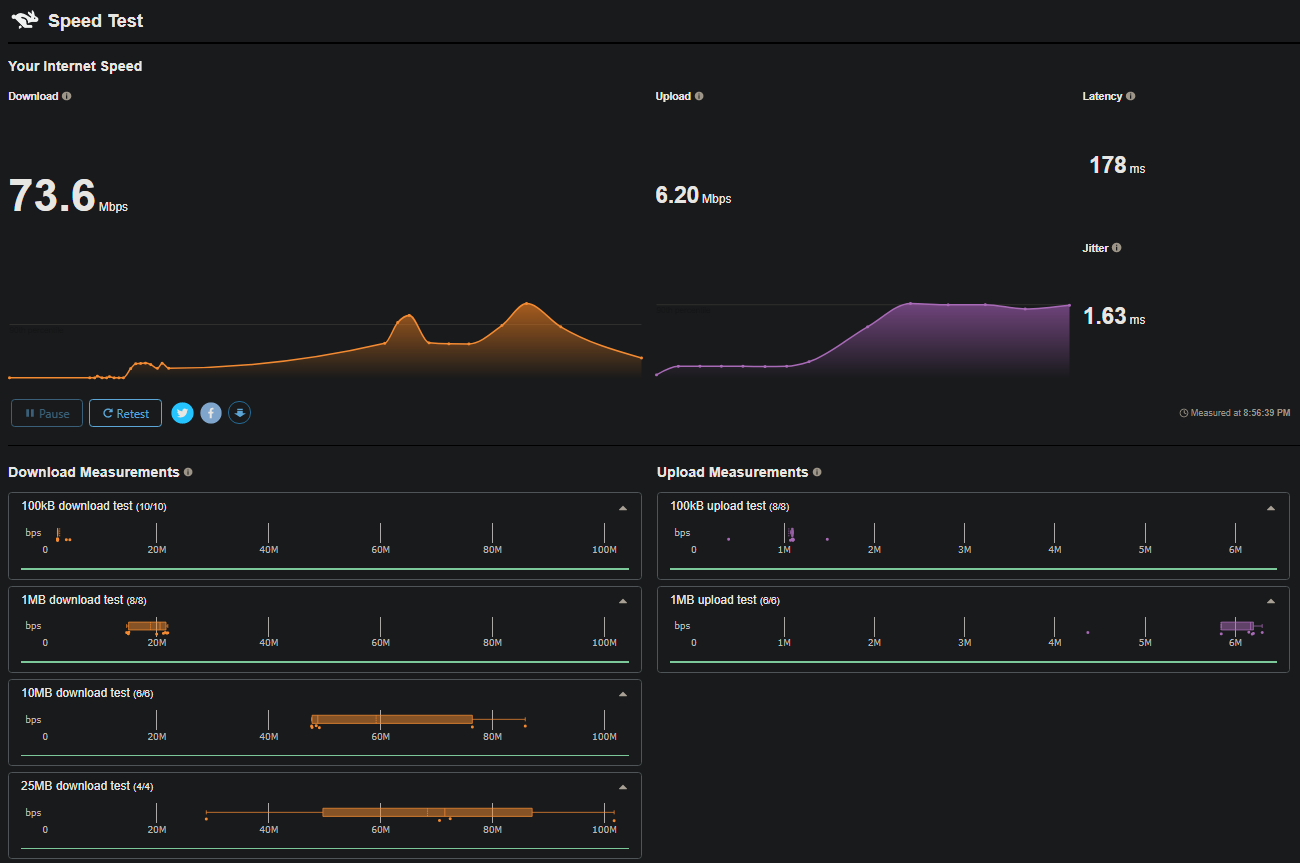Collapse the 100kB upload test panel
The image size is (1300, 863).
[1271, 508]
